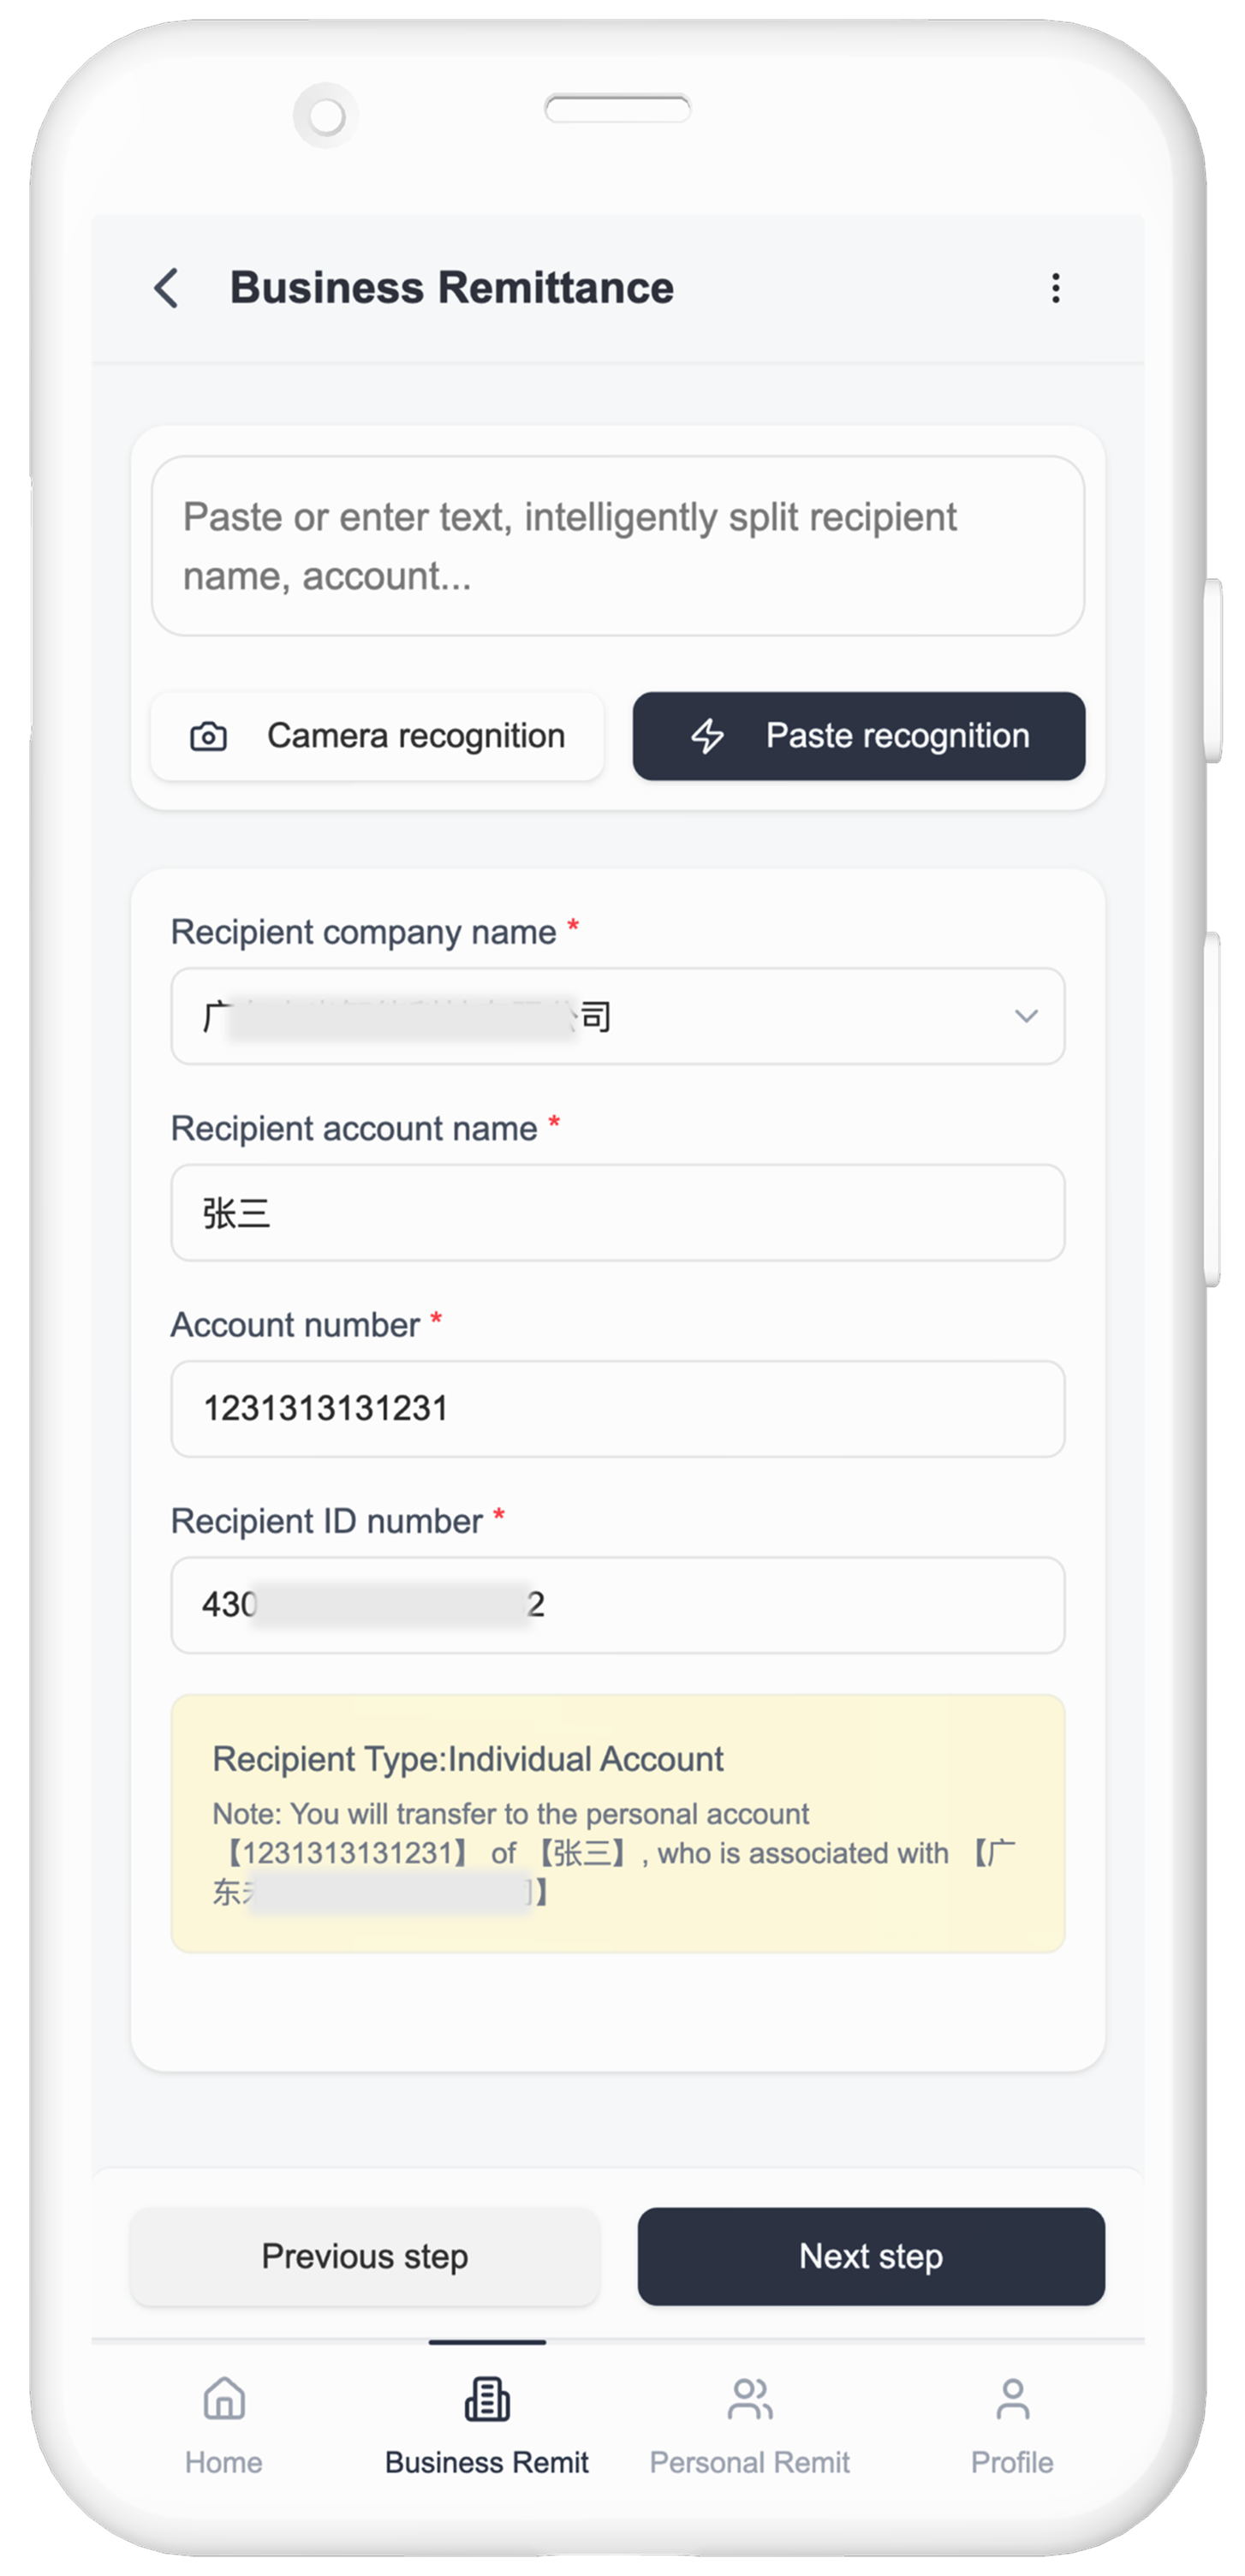
Task: Click the Previous step button
Action: [365, 2256]
